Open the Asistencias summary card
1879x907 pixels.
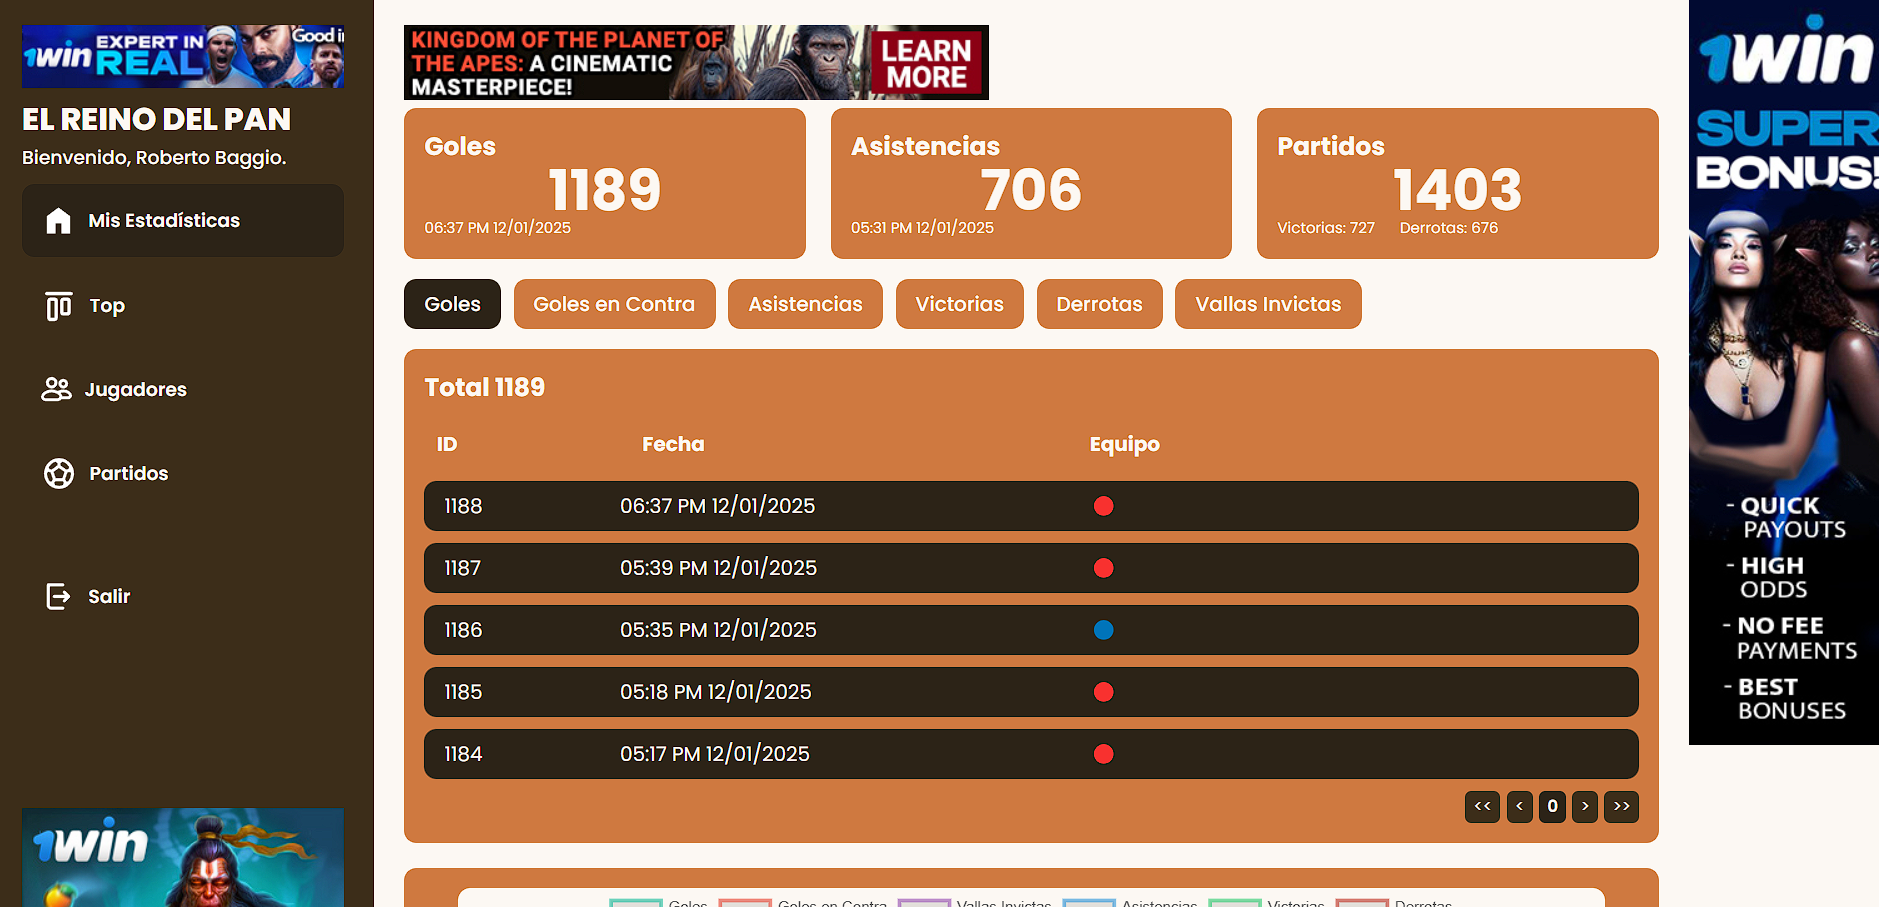click(1030, 184)
